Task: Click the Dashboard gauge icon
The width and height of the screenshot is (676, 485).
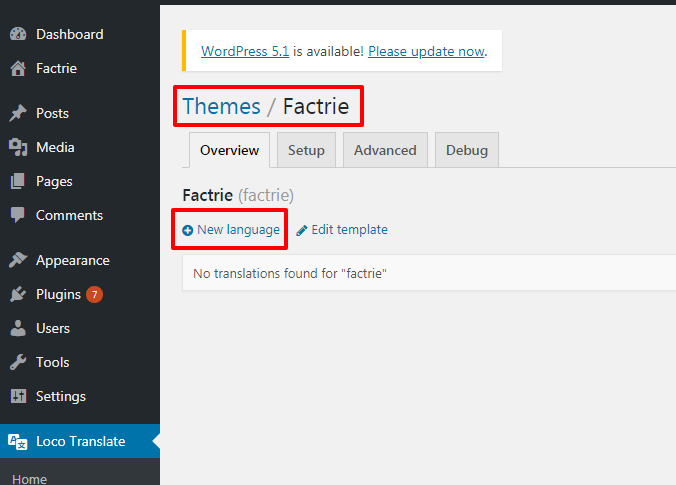Action: [17, 34]
